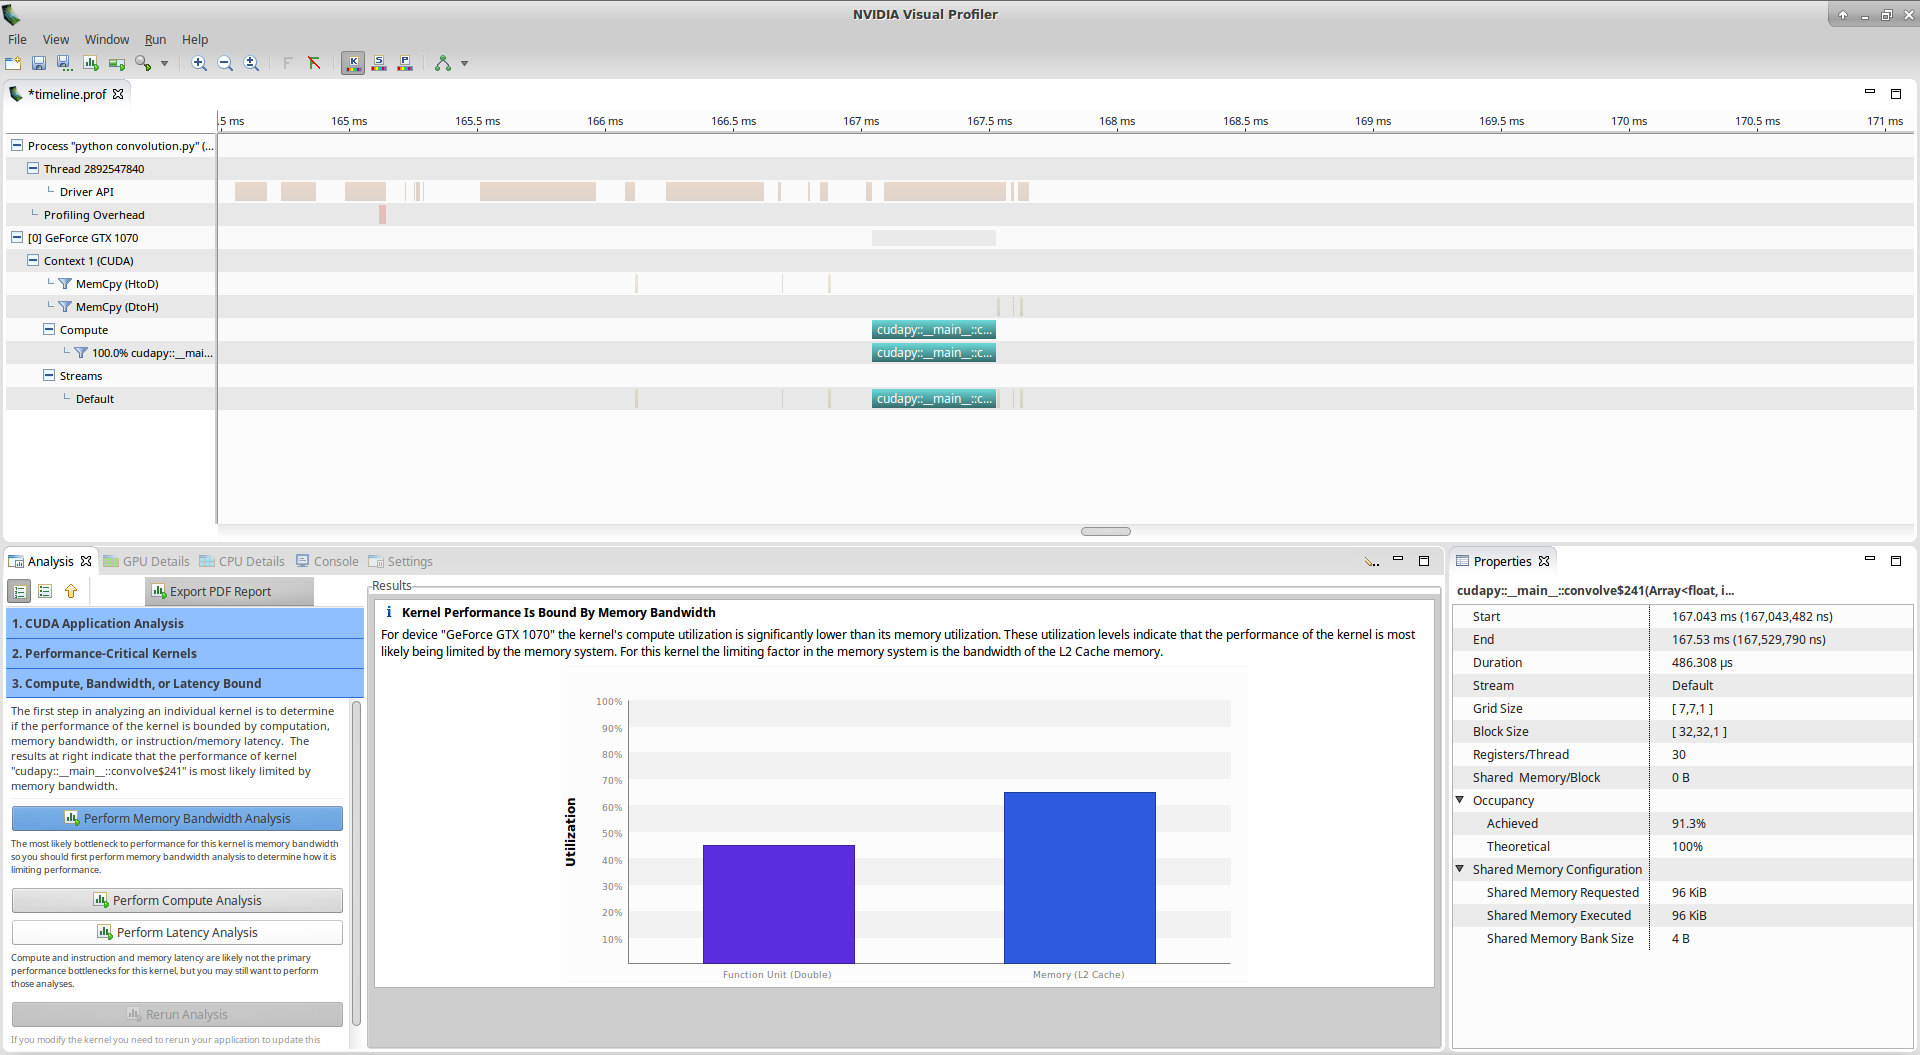Click Perform Compute Analysis button
Screen dimensions: 1920x1055
177,900
